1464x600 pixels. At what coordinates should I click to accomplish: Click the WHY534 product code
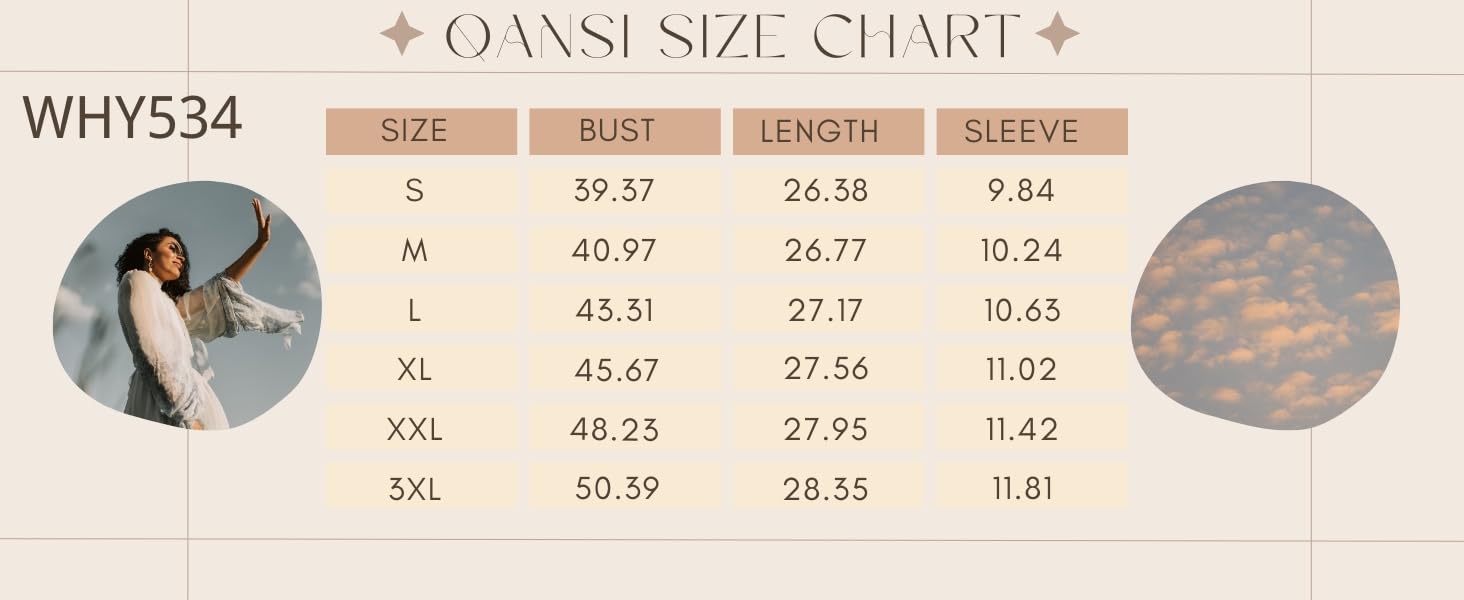[x=132, y=118]
